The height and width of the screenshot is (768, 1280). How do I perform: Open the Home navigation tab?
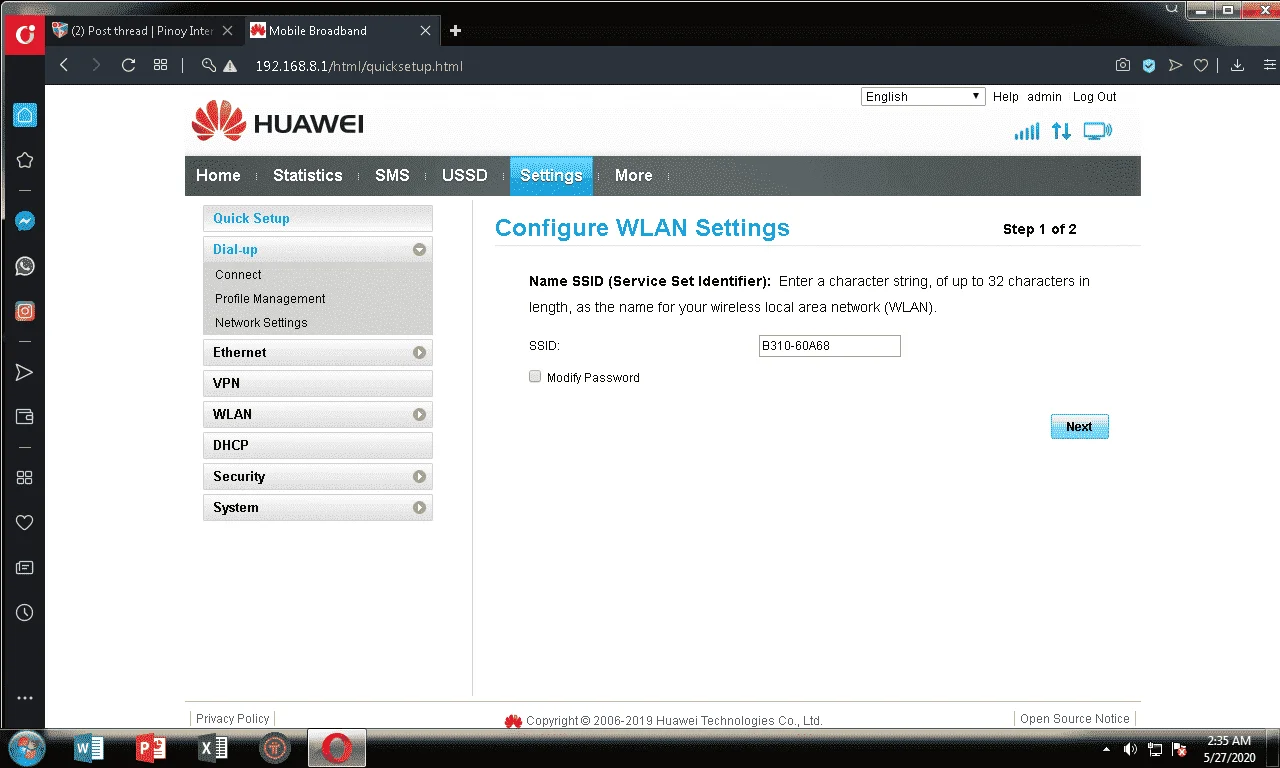click(x=218, y=176)
